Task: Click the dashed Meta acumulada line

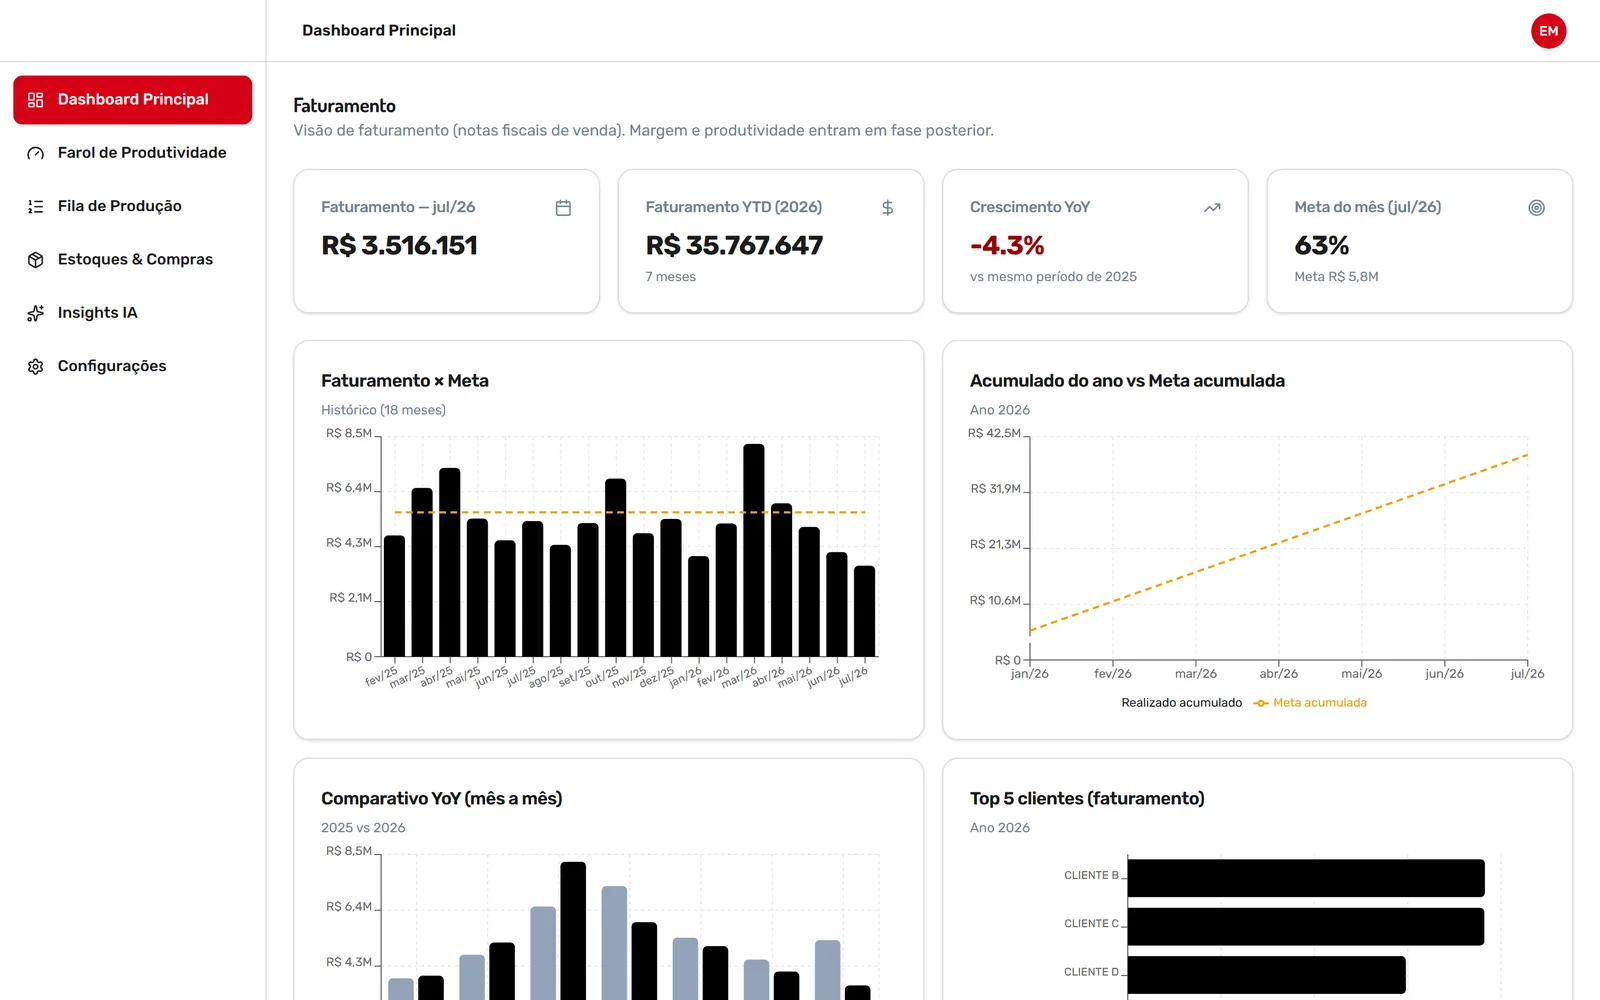Action: [x=1279, y=543]
